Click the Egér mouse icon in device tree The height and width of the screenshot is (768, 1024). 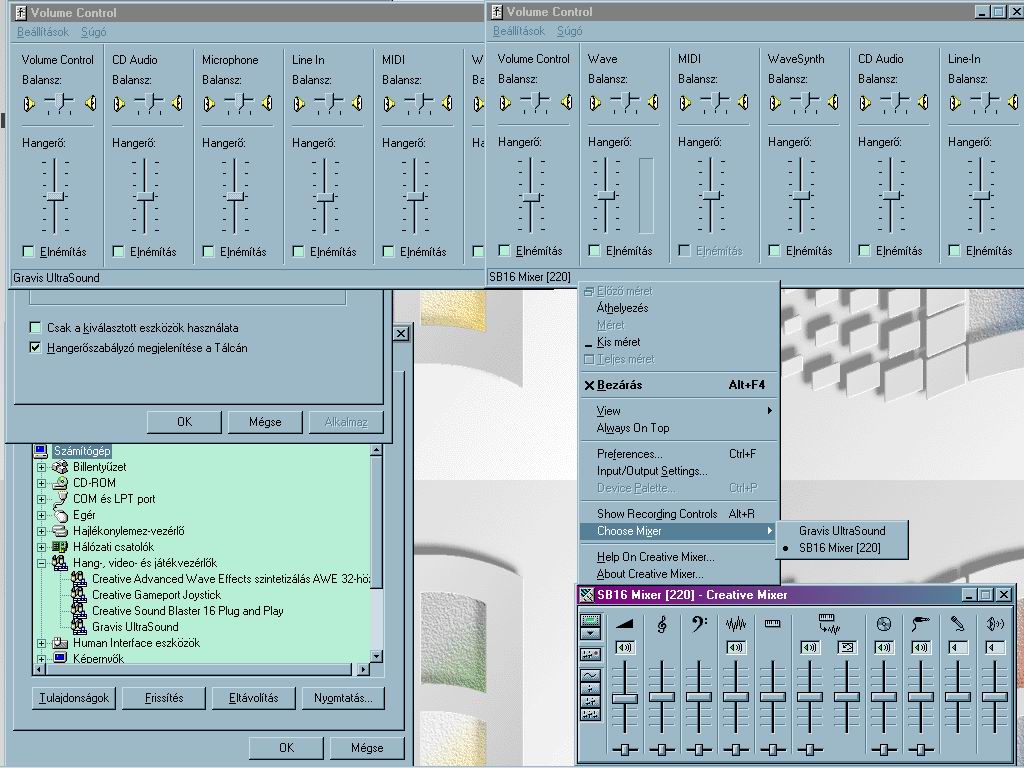click(x=60, y=515)
